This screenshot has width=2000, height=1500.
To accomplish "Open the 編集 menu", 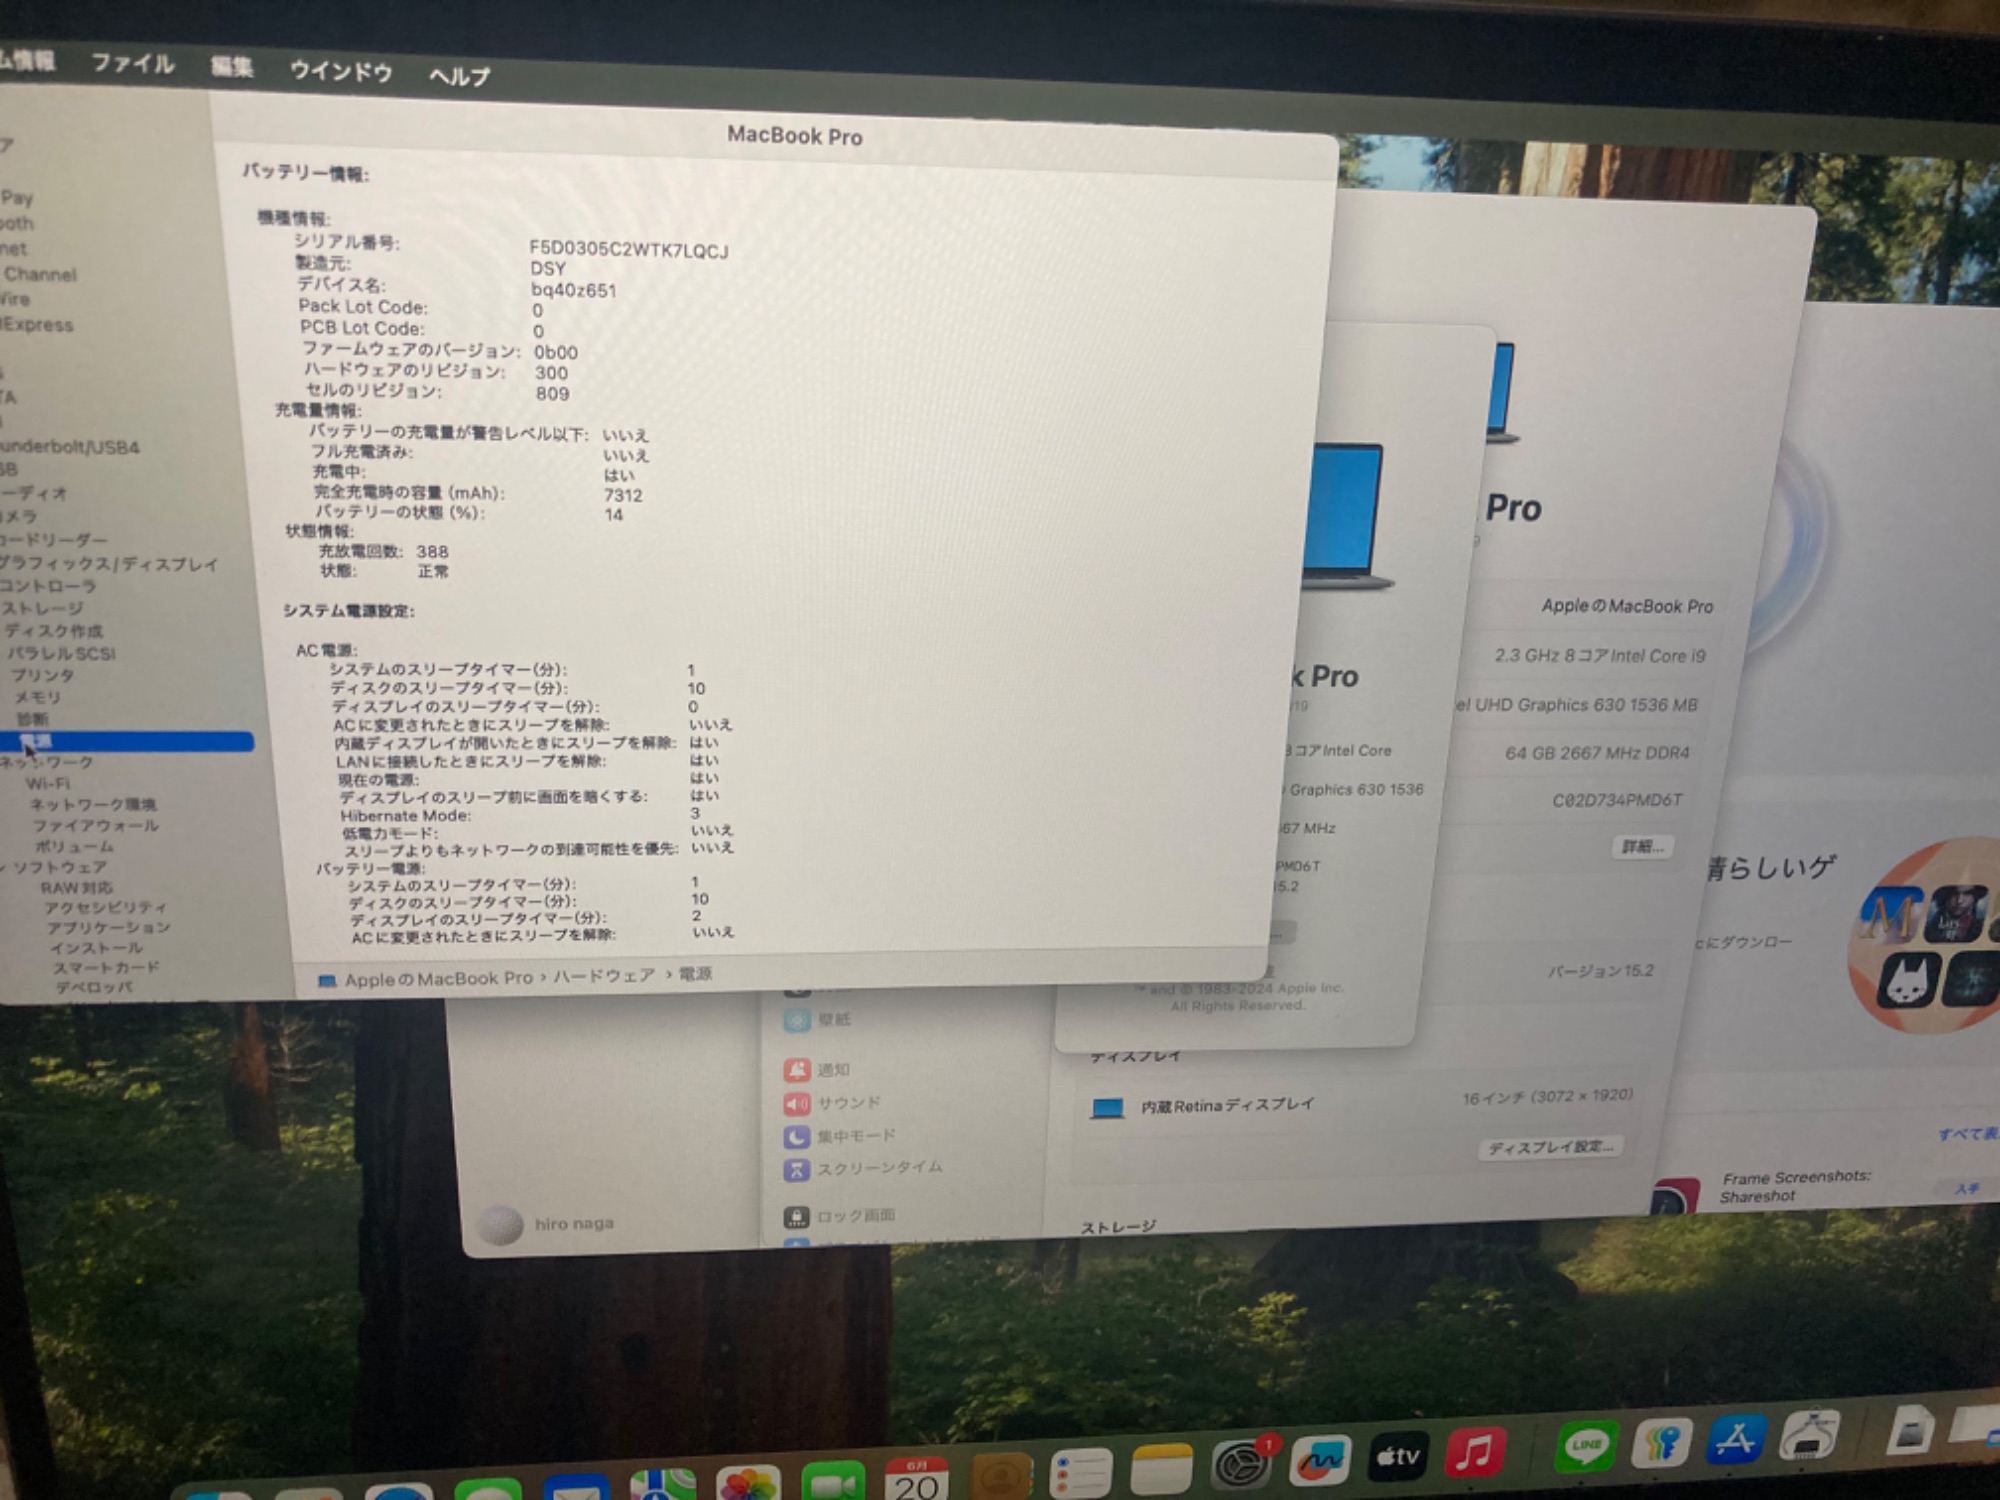I will tap(232, 67).
